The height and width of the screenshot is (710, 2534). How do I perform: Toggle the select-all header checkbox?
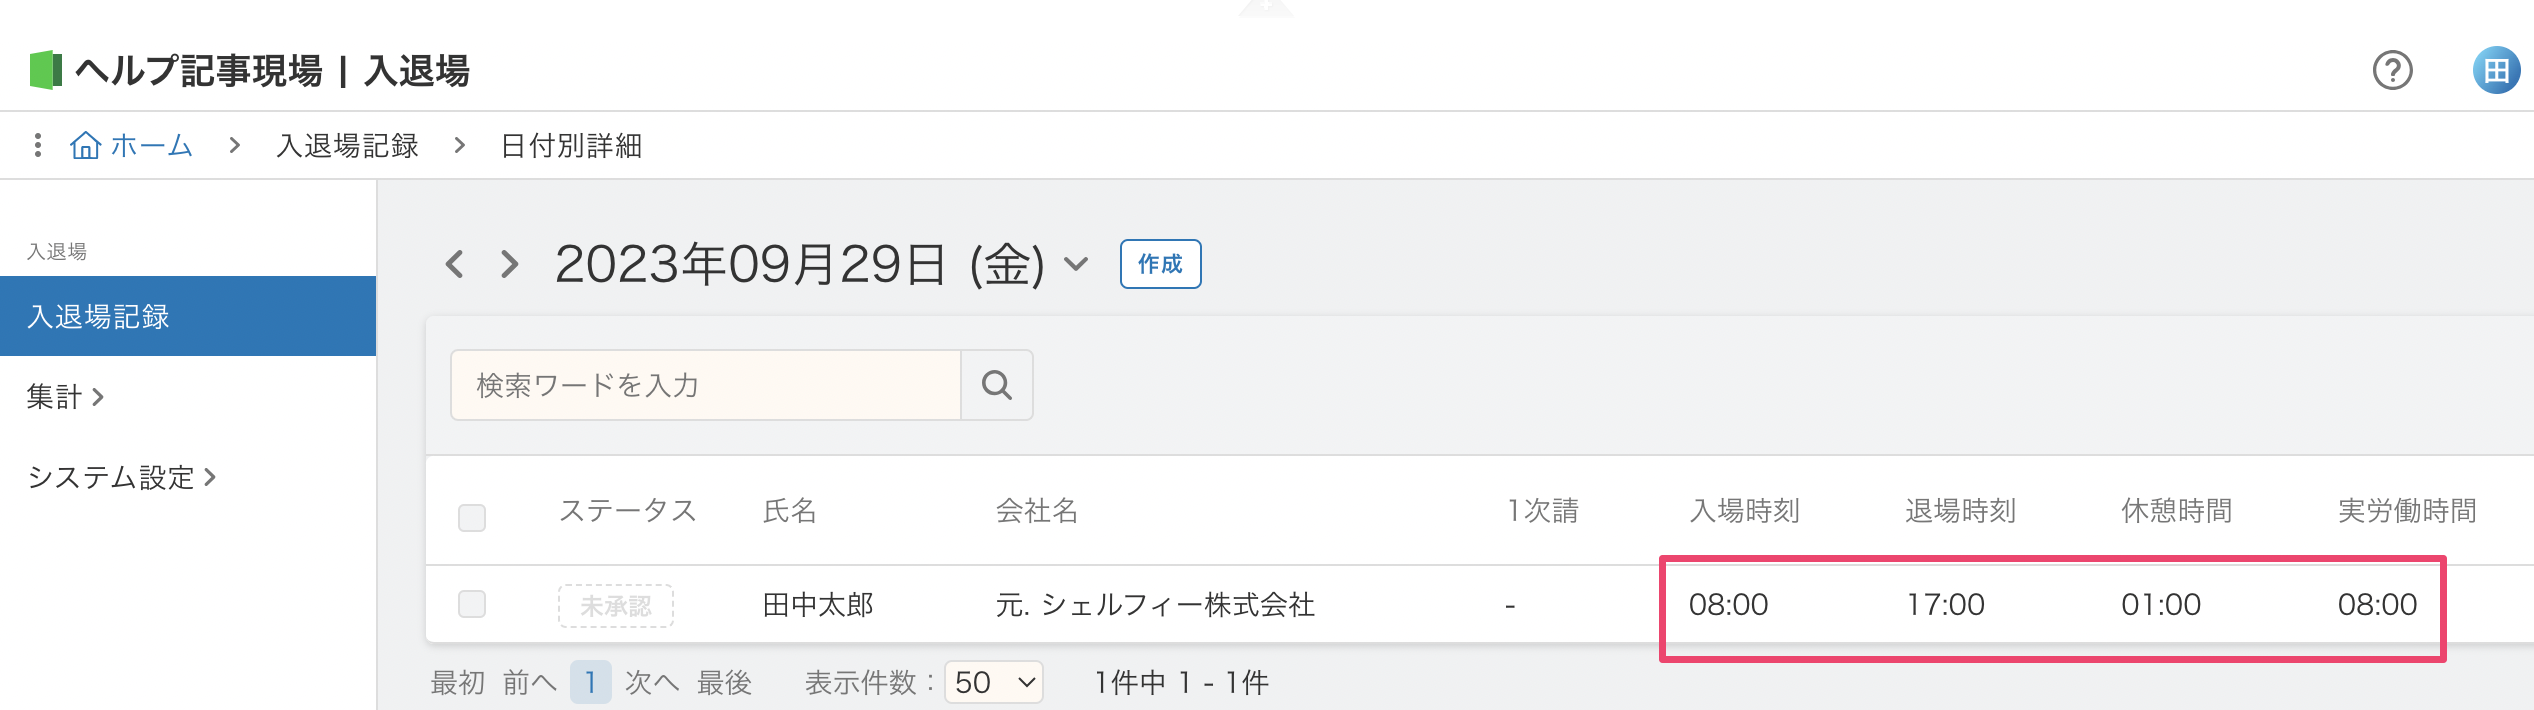coord(472,517)
